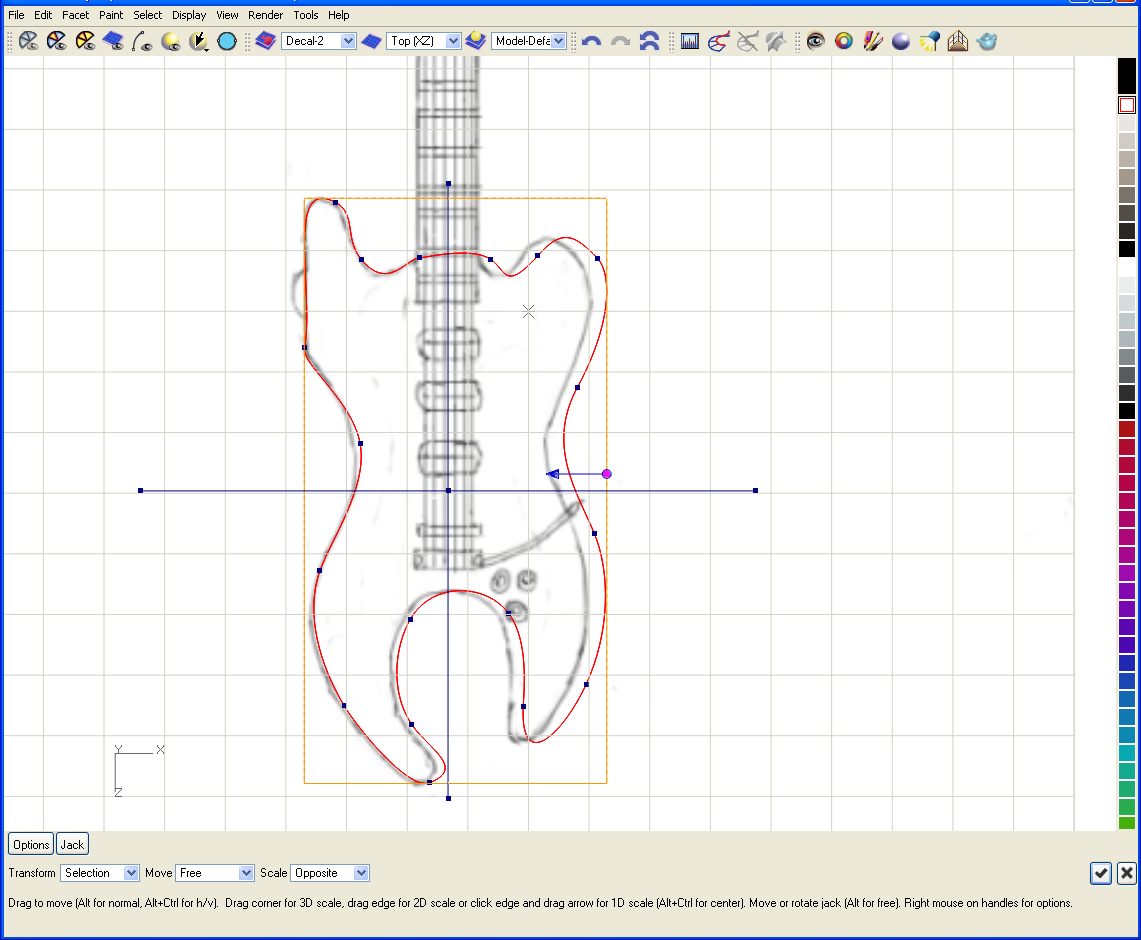Image resolution: width=1141 pixels, height=940 pixels.
Task: Click the magenta scale handle on bounding box
Action: click(x=607, y=474)
